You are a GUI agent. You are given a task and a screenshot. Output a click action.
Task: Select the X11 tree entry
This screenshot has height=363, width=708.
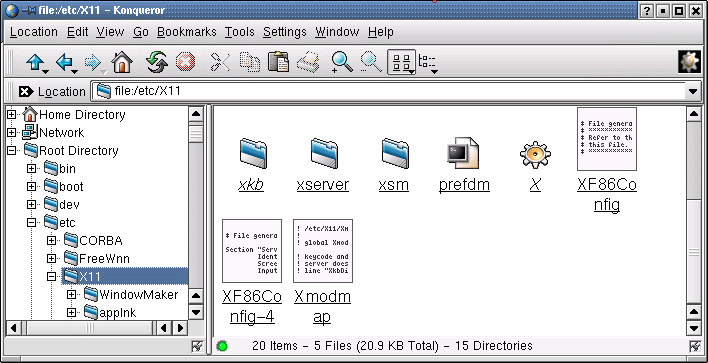(x=125, y=276)
